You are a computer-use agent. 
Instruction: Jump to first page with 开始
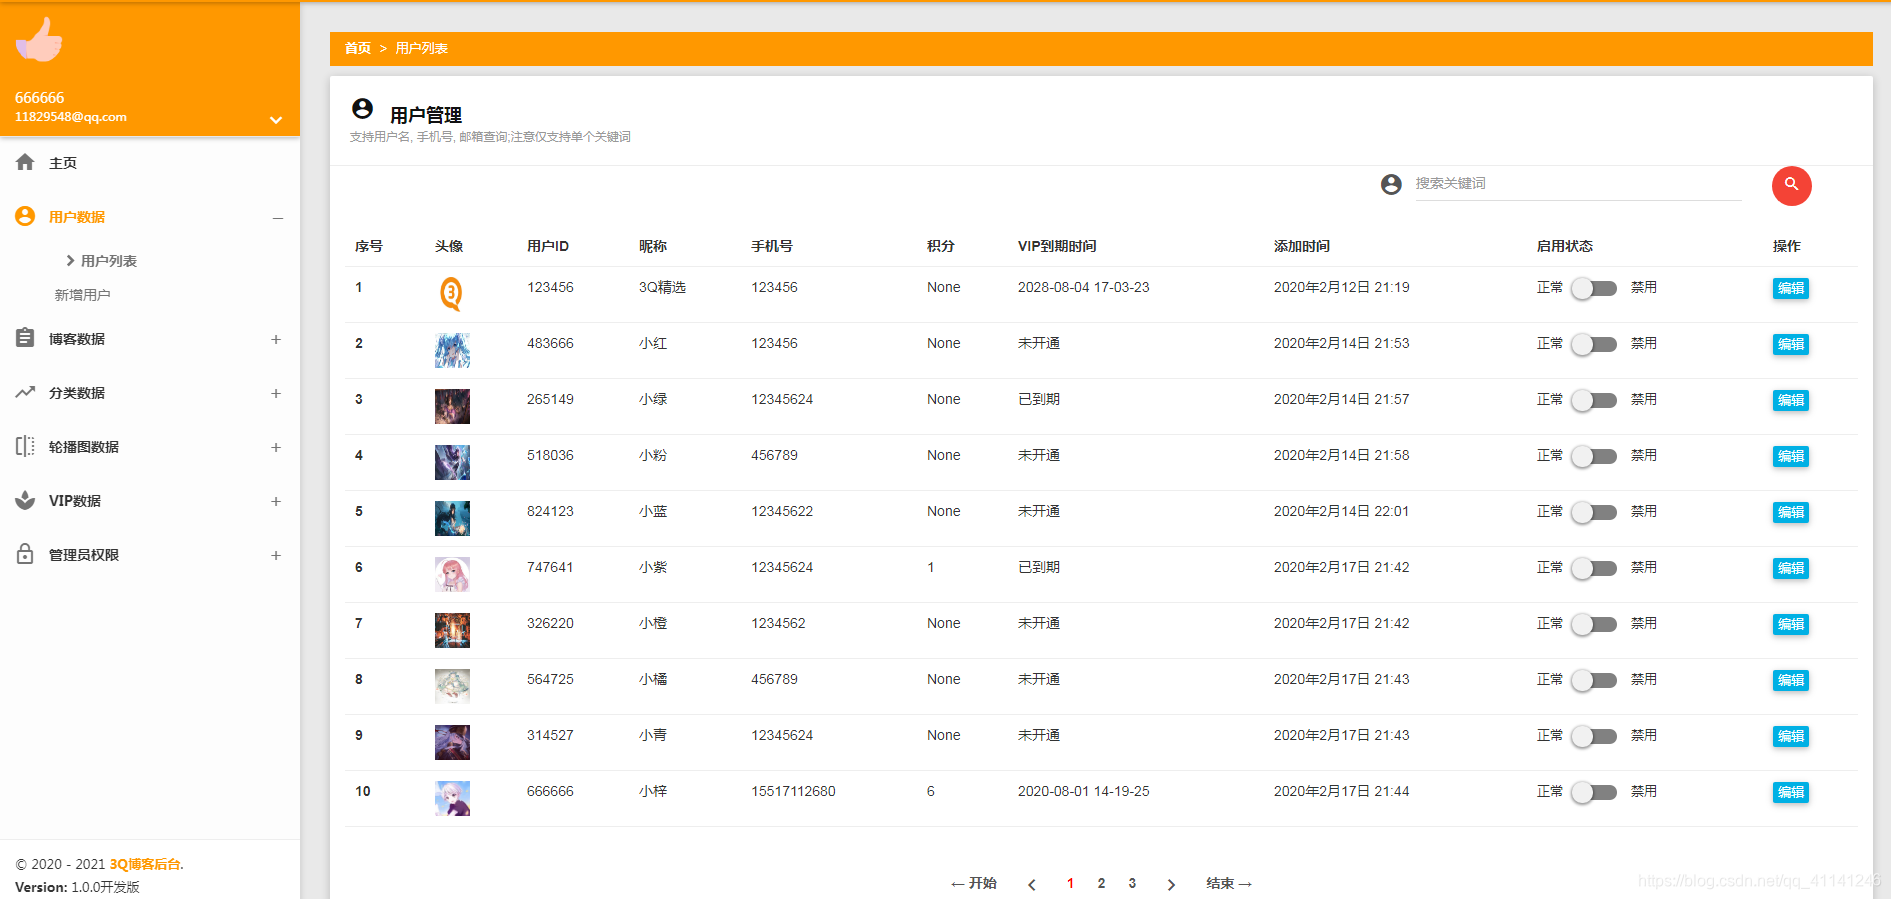click(974, 883)
